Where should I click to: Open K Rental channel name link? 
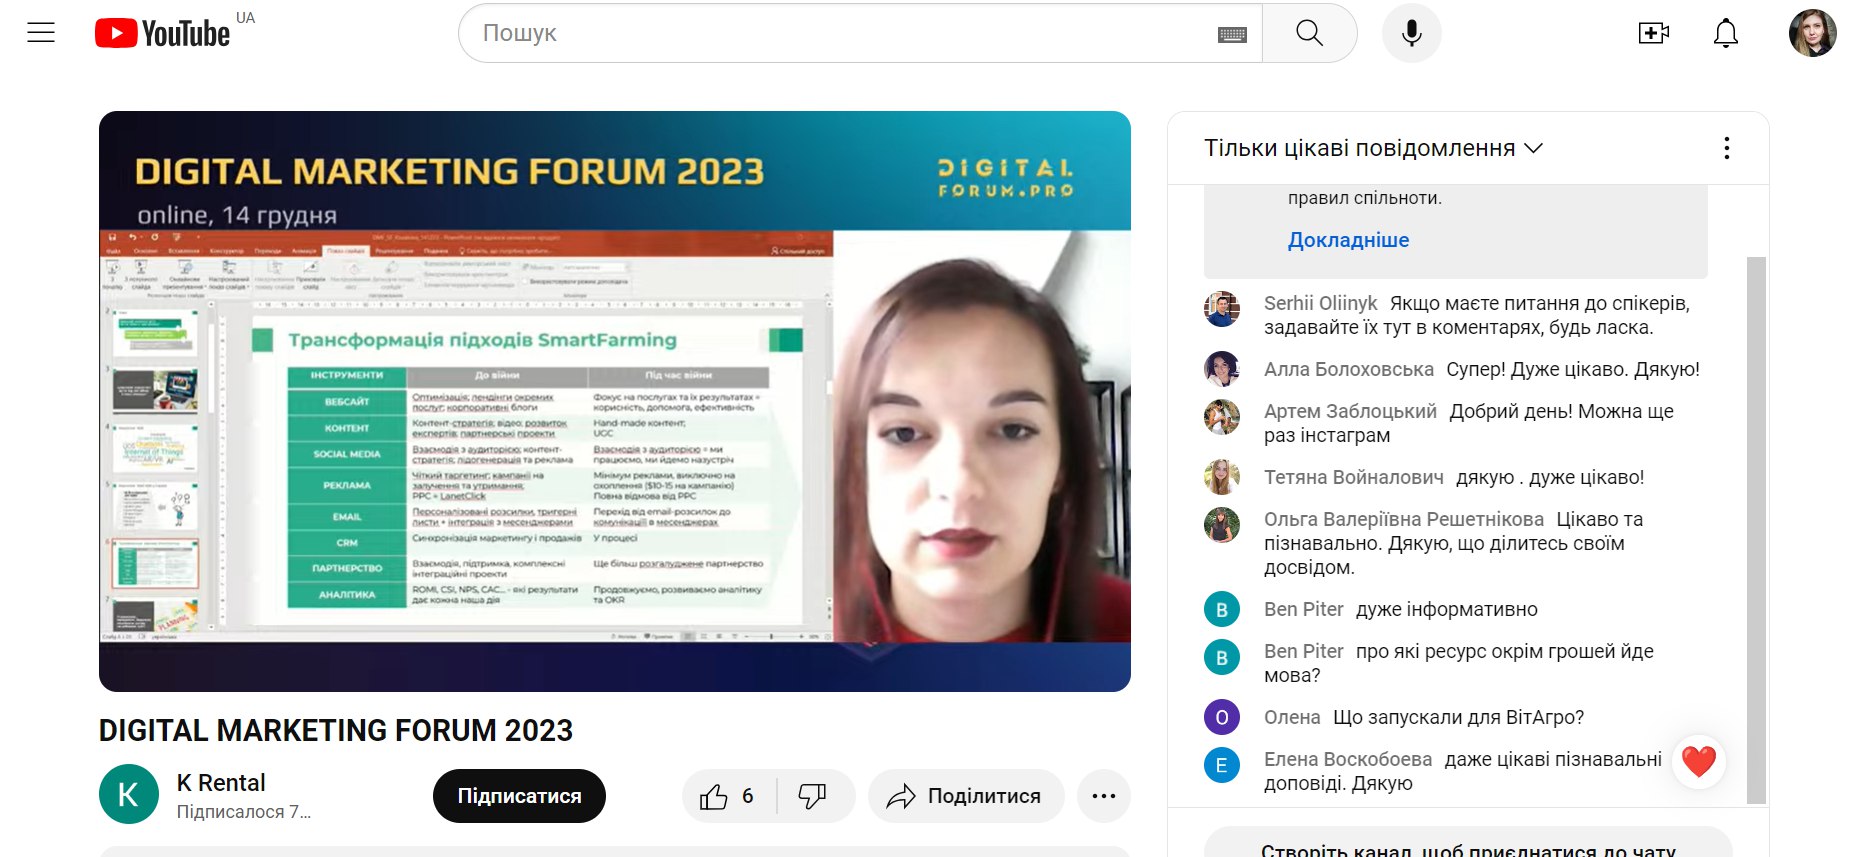coord(221,783)
